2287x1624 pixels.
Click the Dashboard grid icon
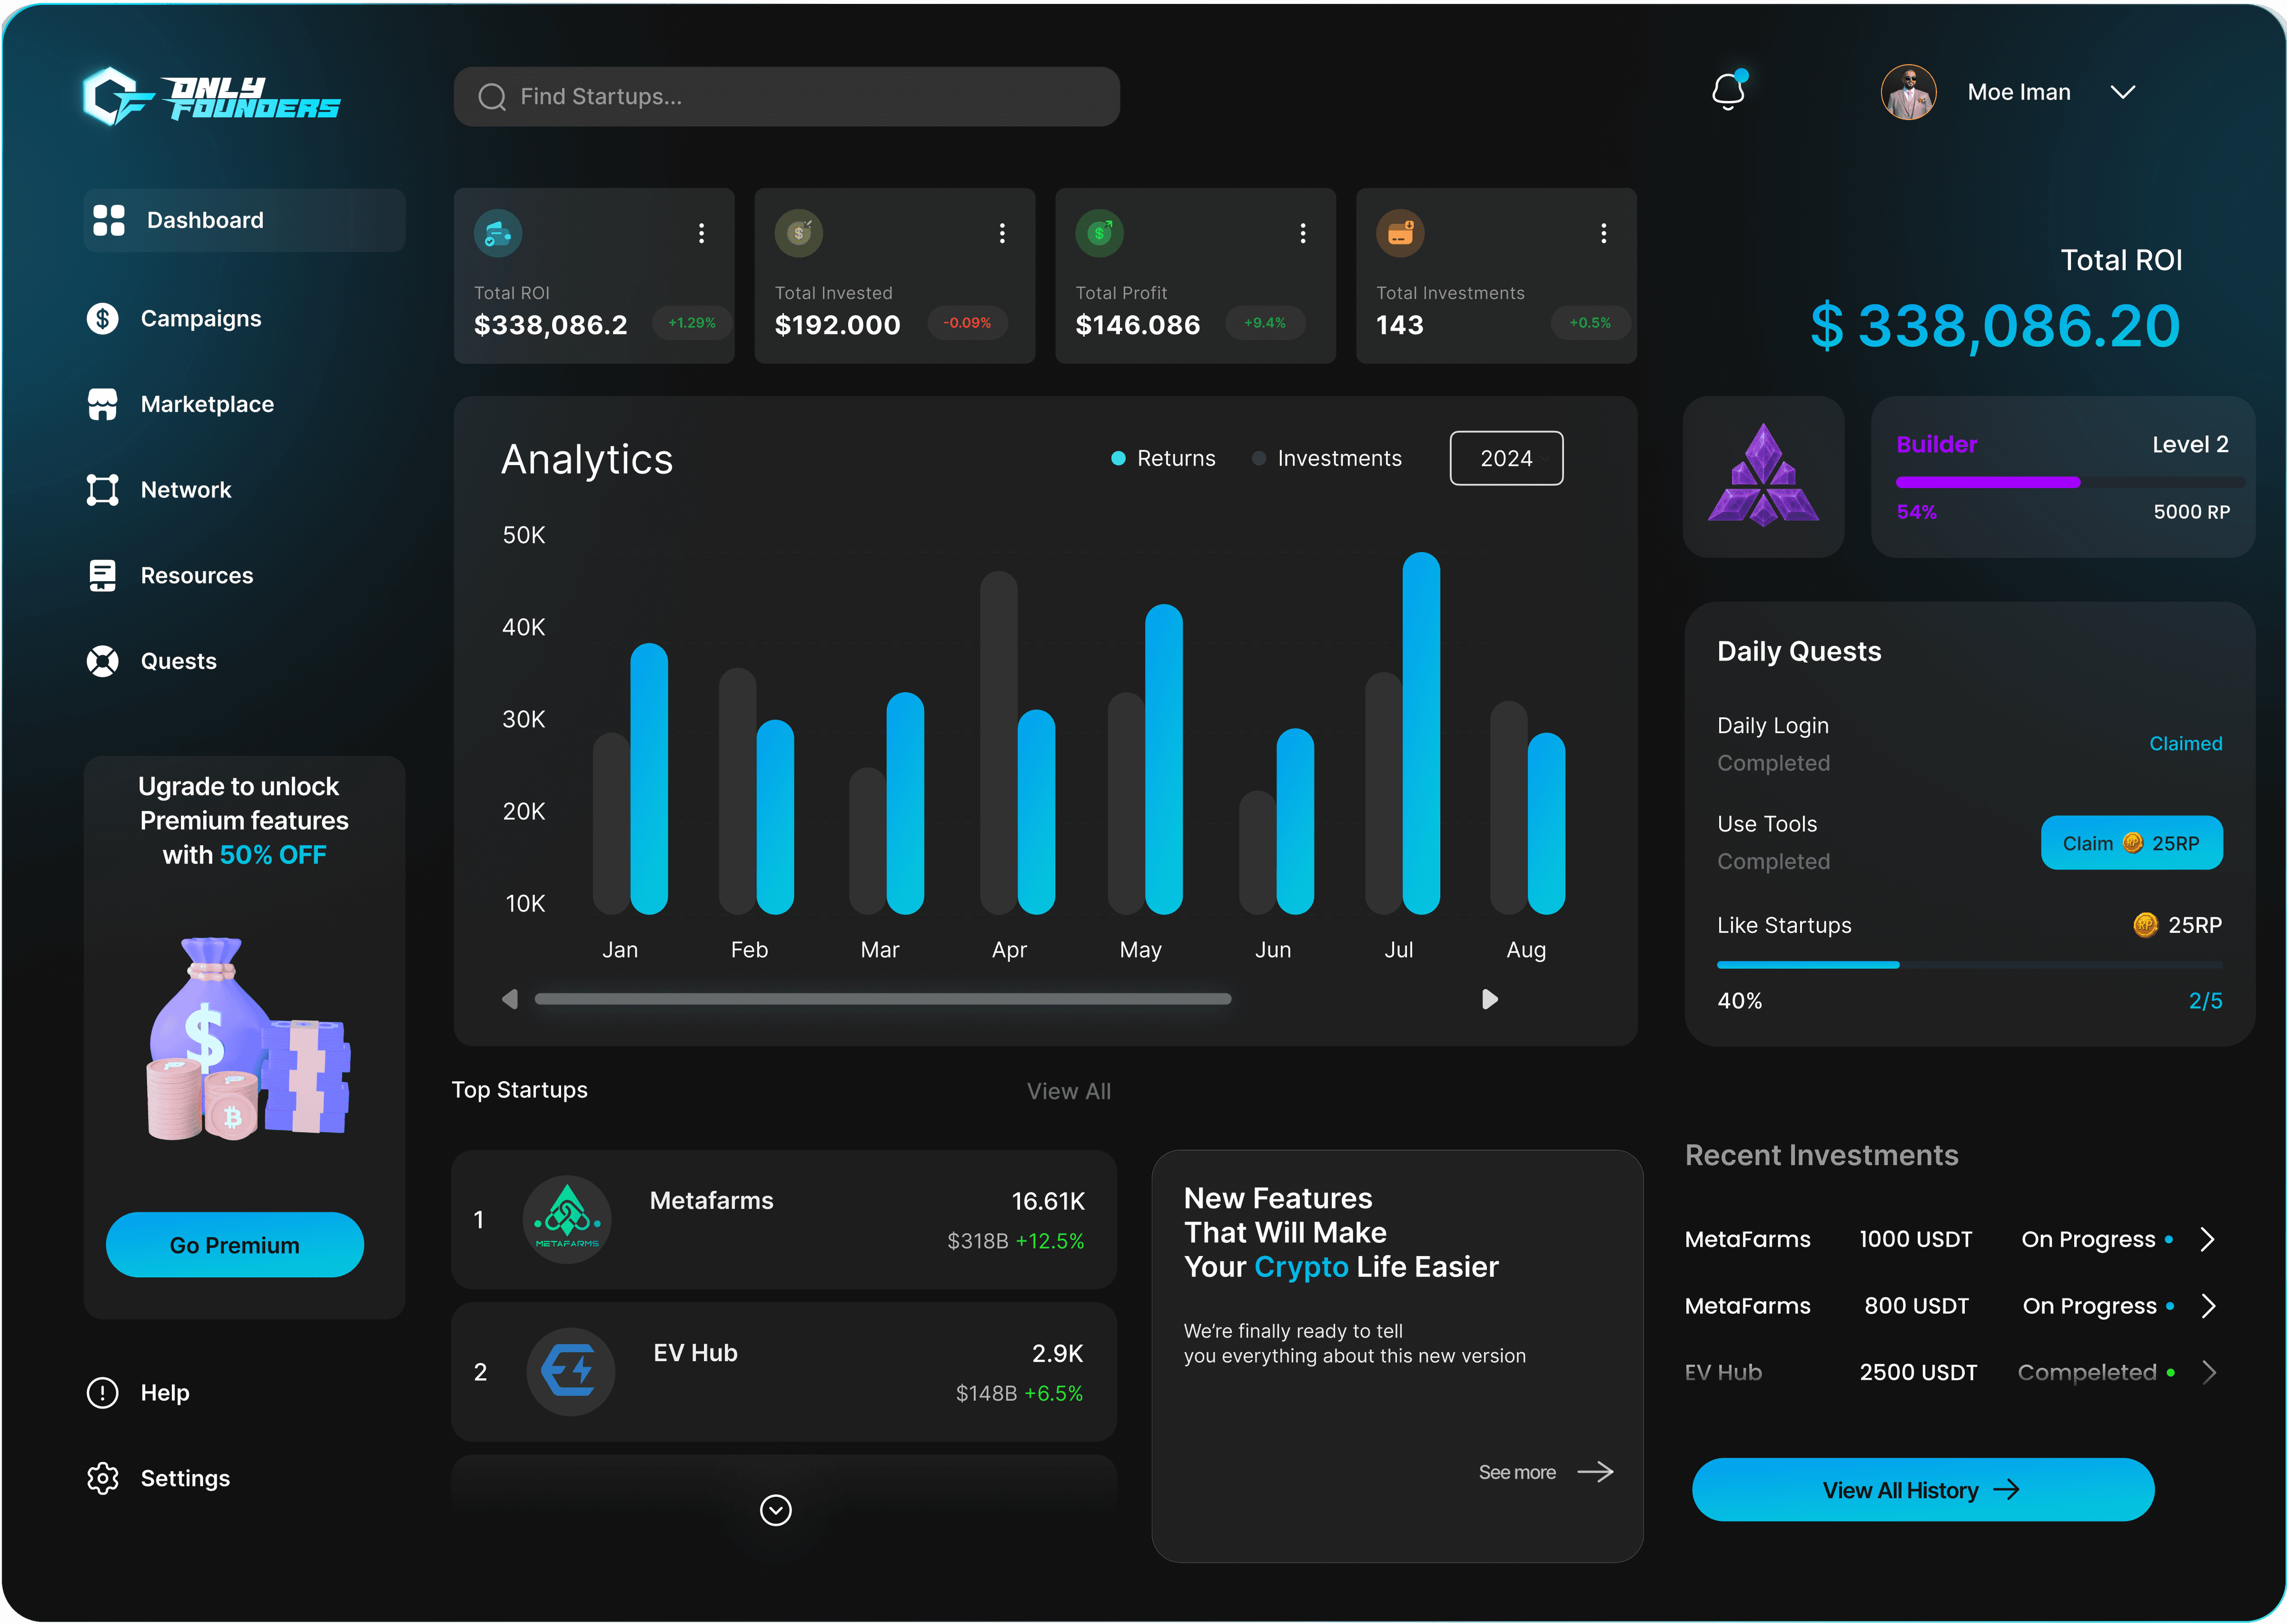point(108,220)
